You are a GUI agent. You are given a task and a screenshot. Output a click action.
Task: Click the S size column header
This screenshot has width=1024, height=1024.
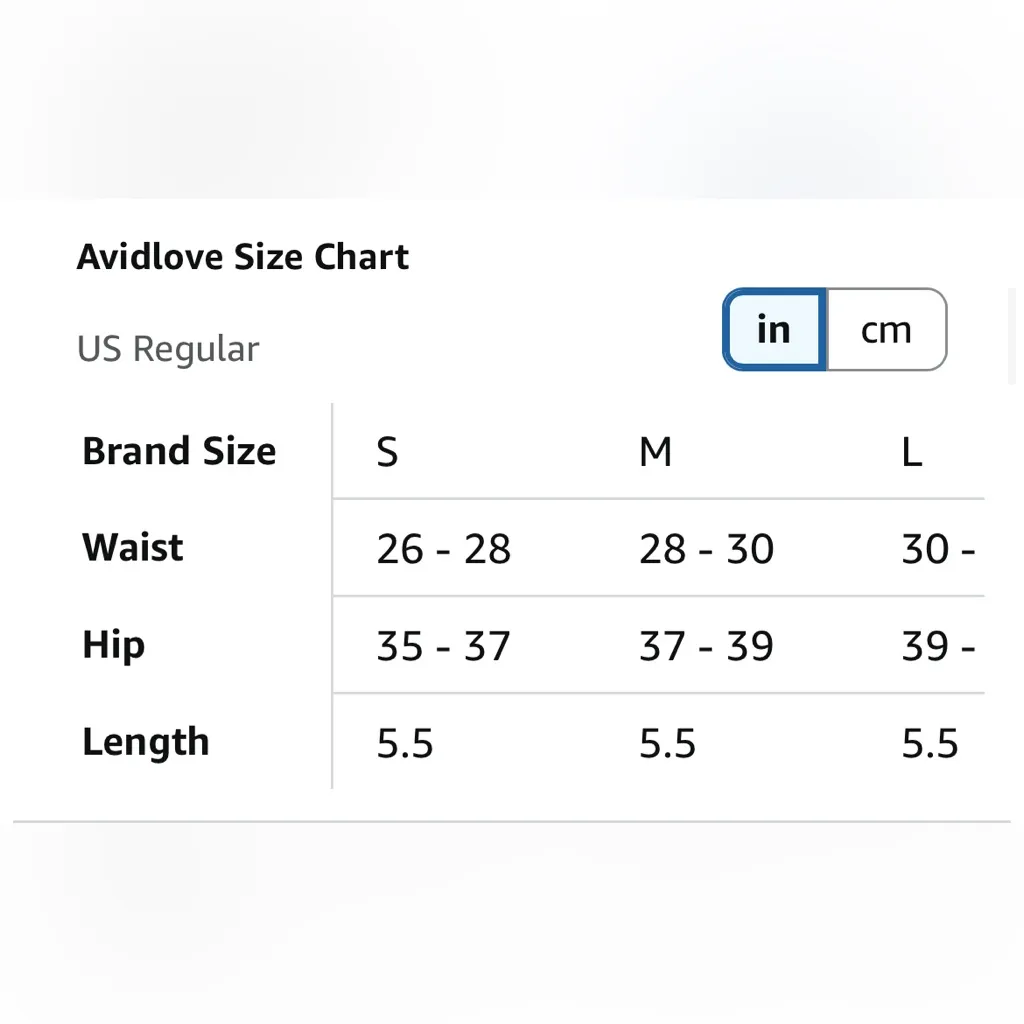[387, 453]
